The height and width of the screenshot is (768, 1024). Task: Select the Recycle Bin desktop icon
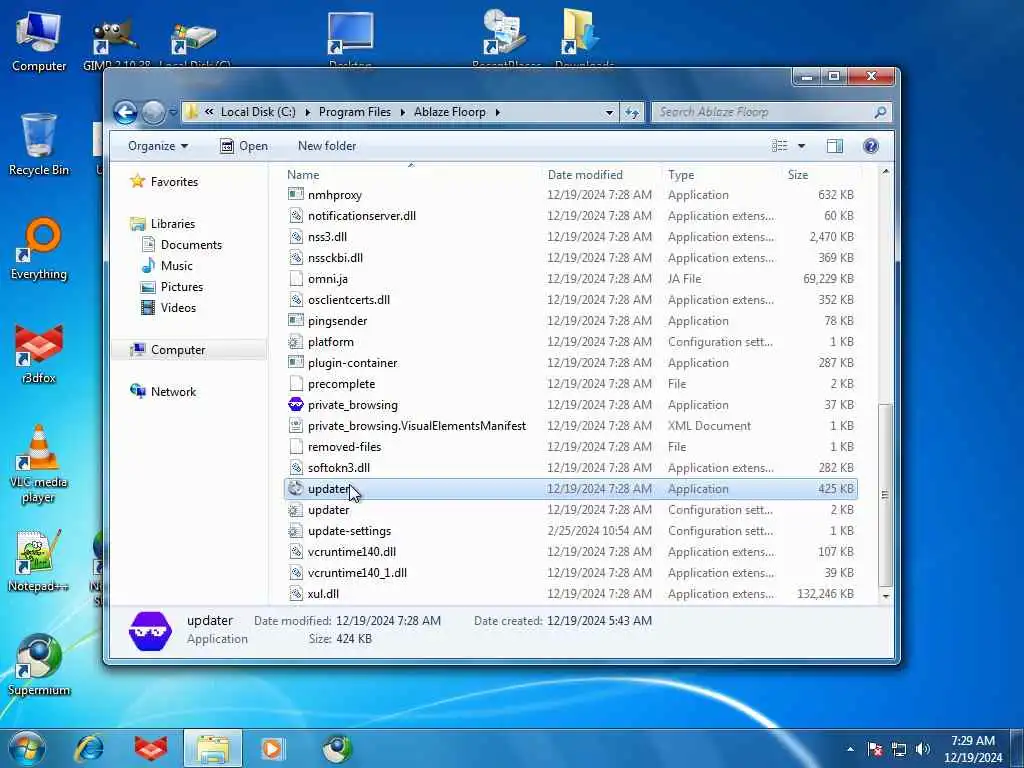[39, 144]
